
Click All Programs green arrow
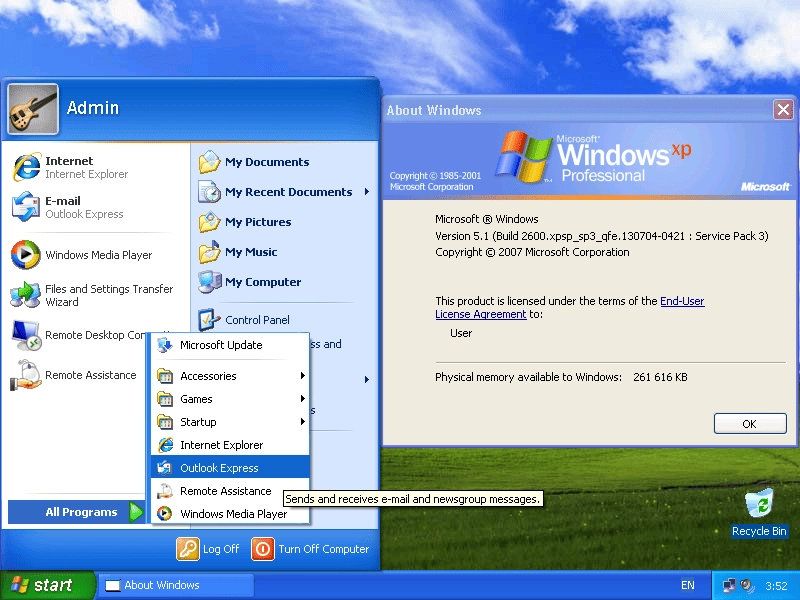point(136,512)
